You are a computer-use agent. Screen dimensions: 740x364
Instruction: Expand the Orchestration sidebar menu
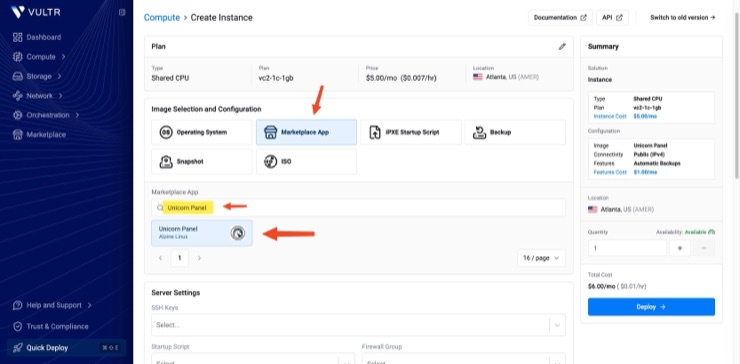(46, 115)
